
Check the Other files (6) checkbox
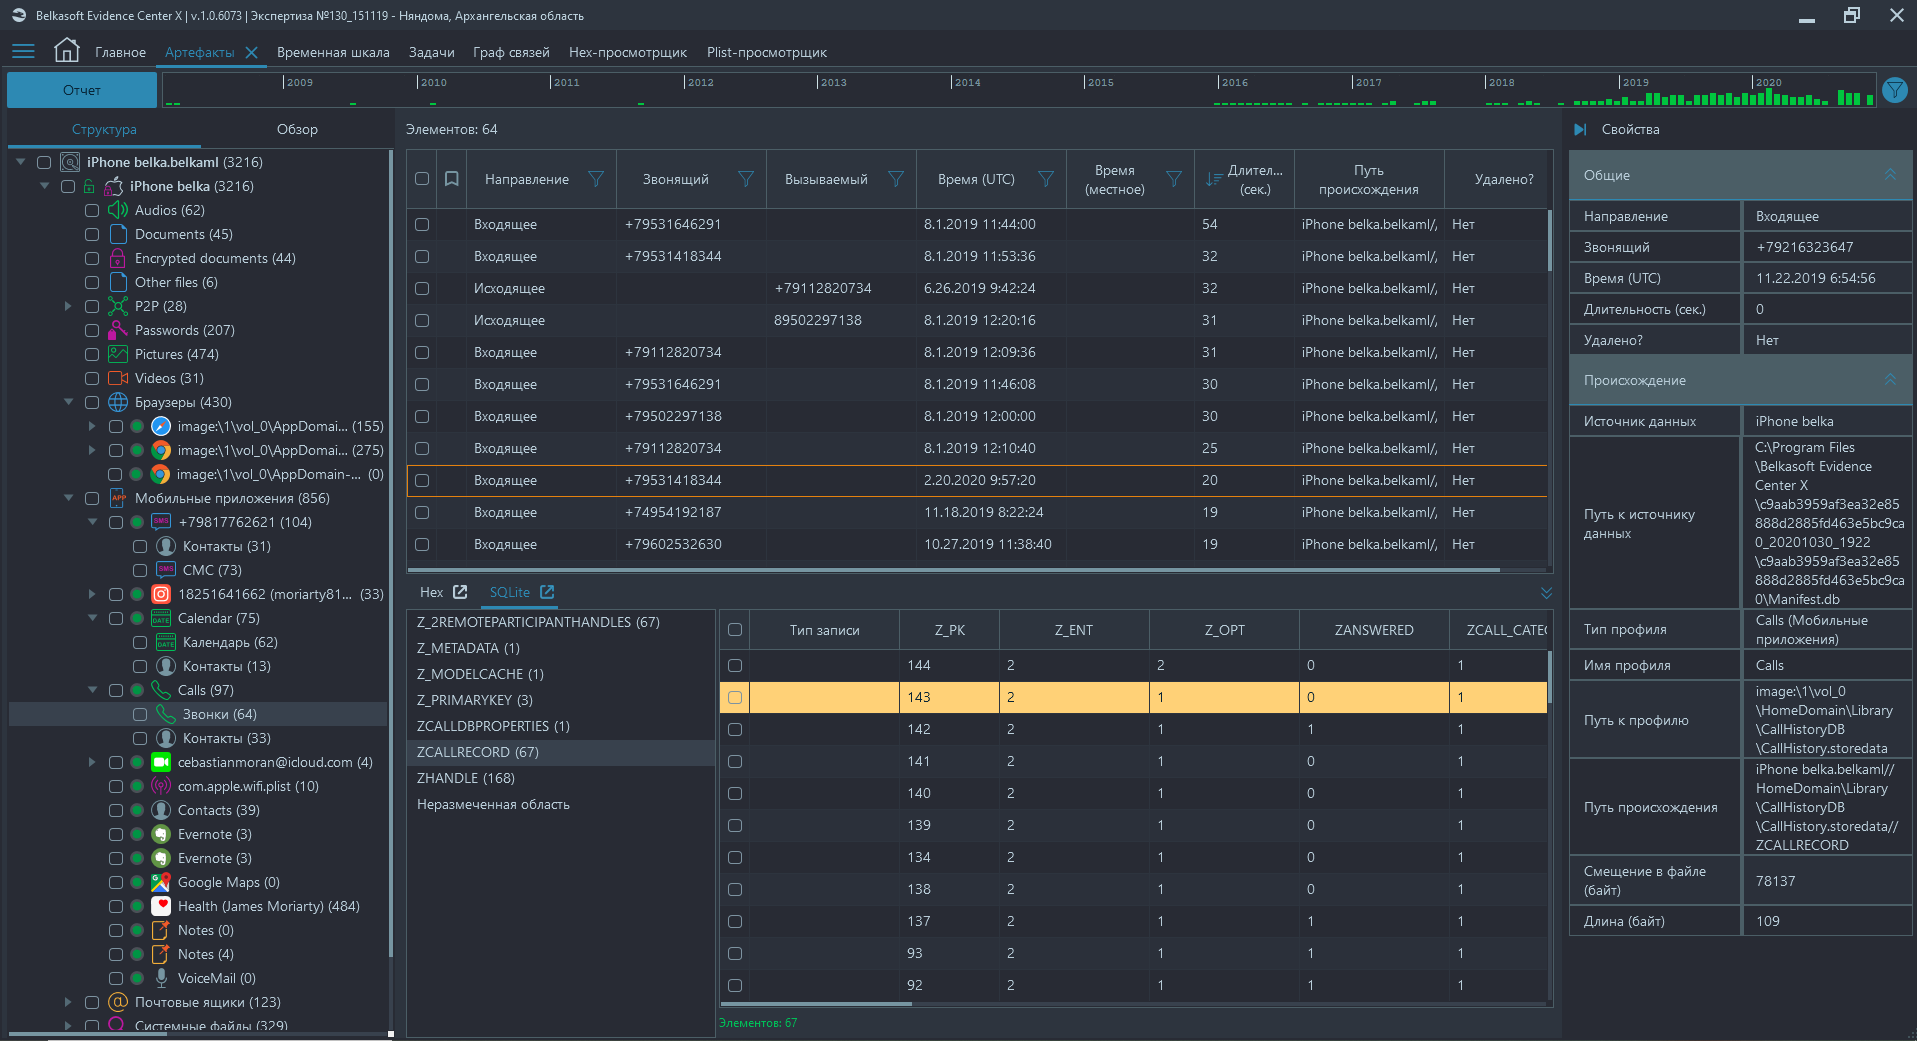pos(92,282)
